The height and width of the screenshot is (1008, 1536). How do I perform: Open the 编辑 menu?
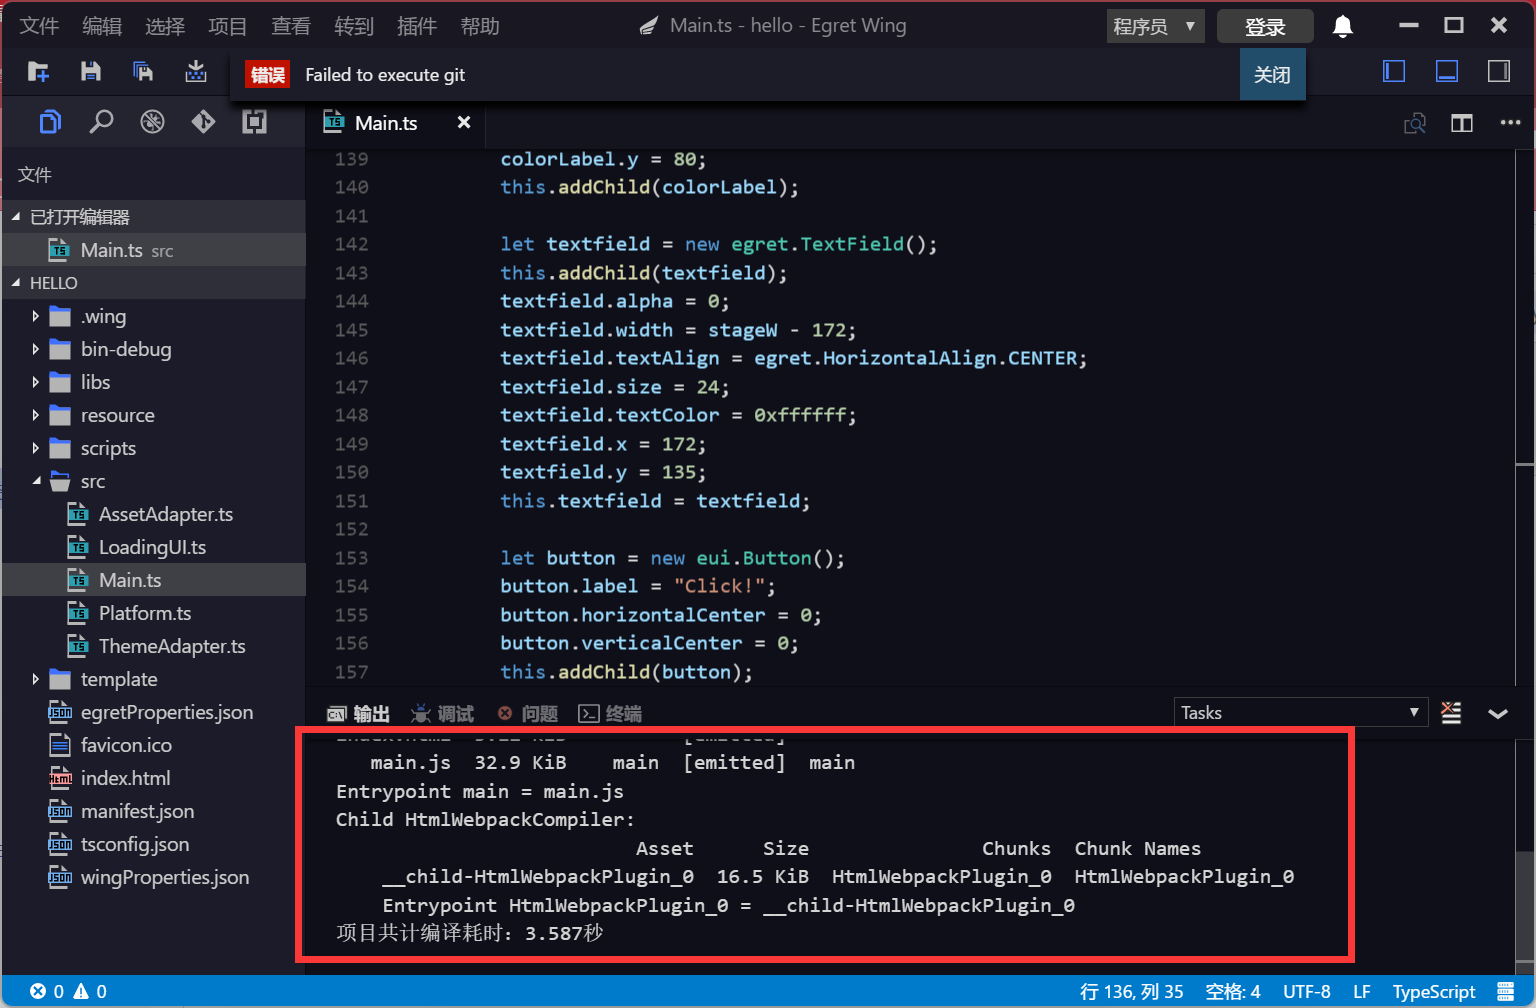(102, 26)
